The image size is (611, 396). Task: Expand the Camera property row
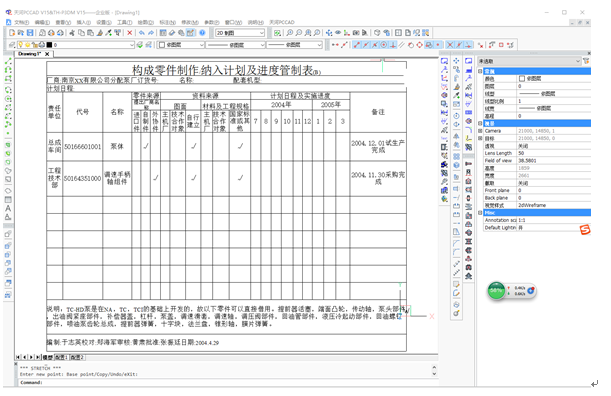(x=480, y=131)
